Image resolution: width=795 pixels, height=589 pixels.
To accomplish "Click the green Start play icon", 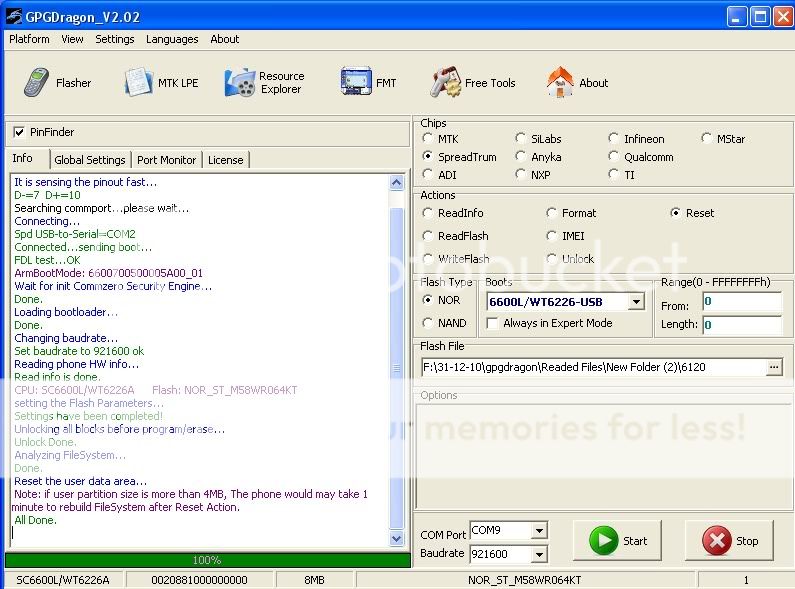I will point(603,540).
